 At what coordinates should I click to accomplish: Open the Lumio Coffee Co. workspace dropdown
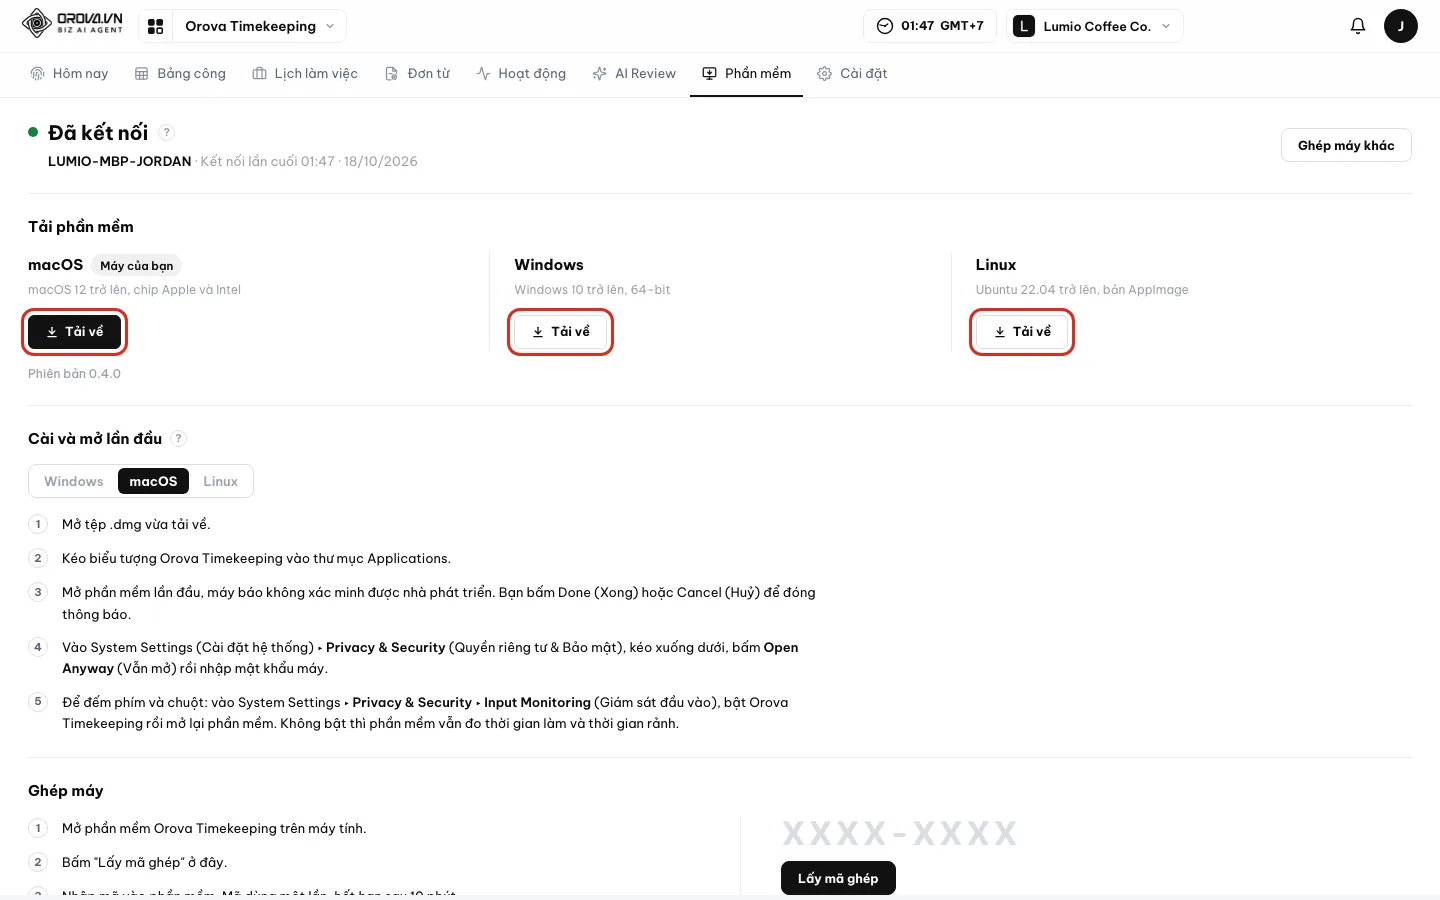pos(1095,26)
